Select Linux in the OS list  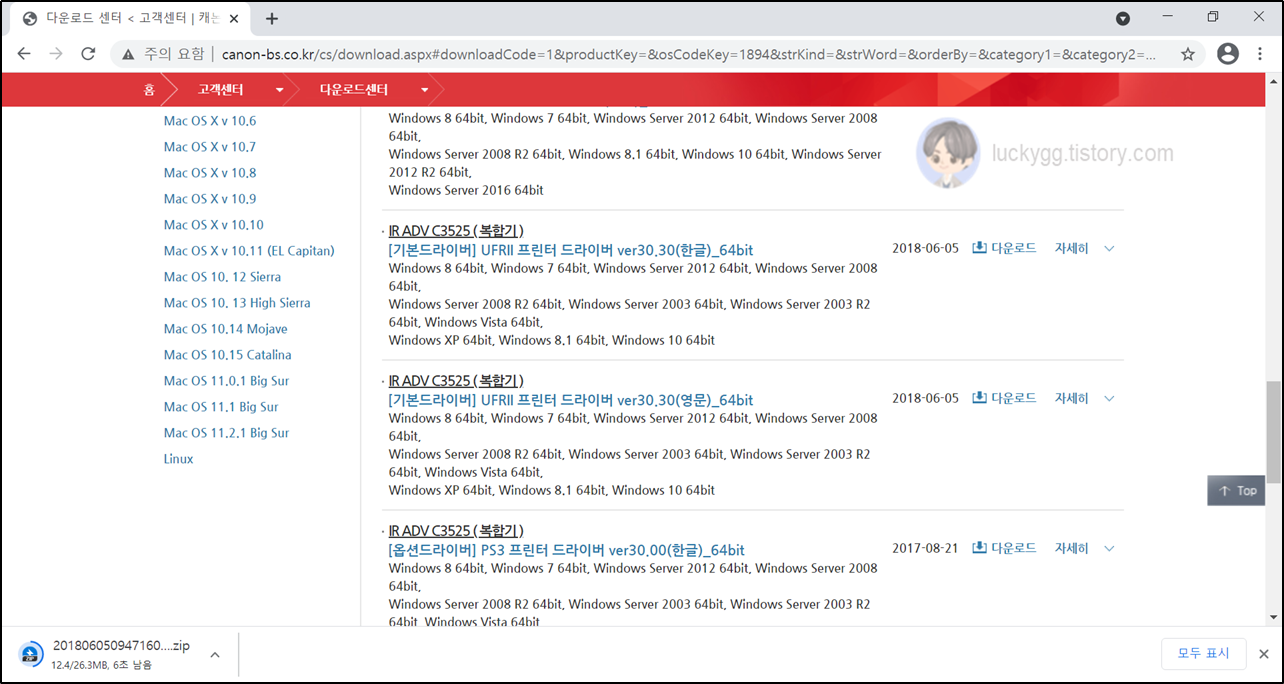tap(179, 459)
